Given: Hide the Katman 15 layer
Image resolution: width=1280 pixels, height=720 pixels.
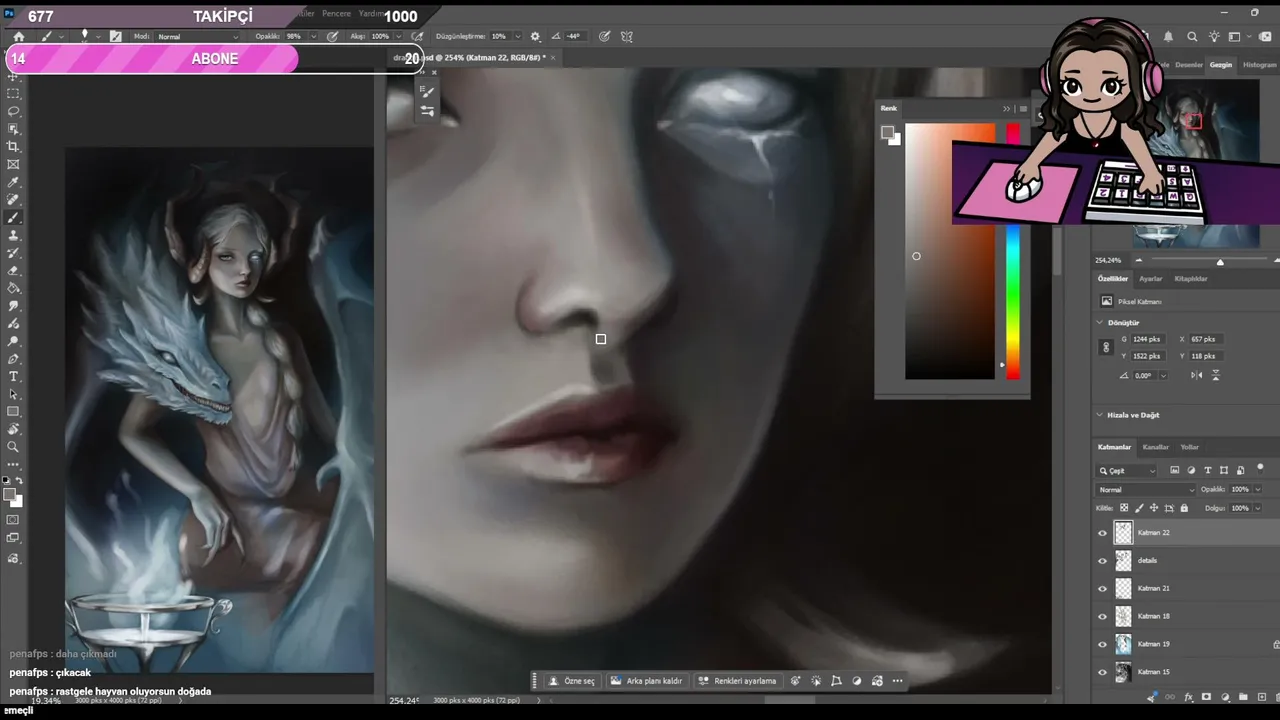Looking at the screenshot, I should click(x=1103, y=672).
